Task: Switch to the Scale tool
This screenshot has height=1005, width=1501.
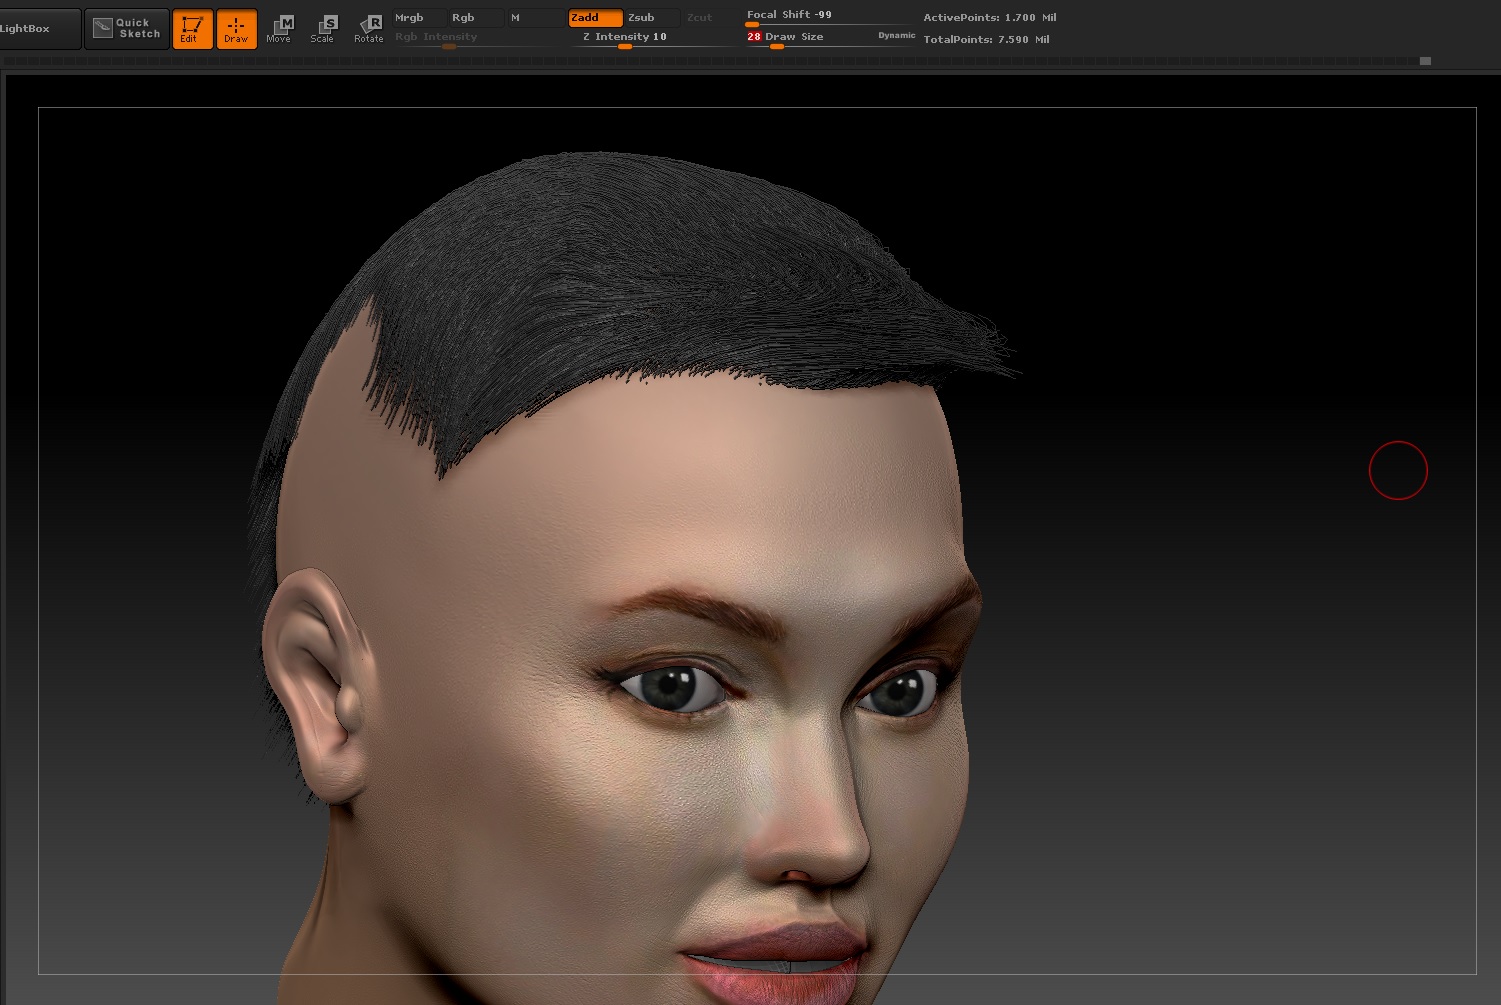Action: click(323, 29)
